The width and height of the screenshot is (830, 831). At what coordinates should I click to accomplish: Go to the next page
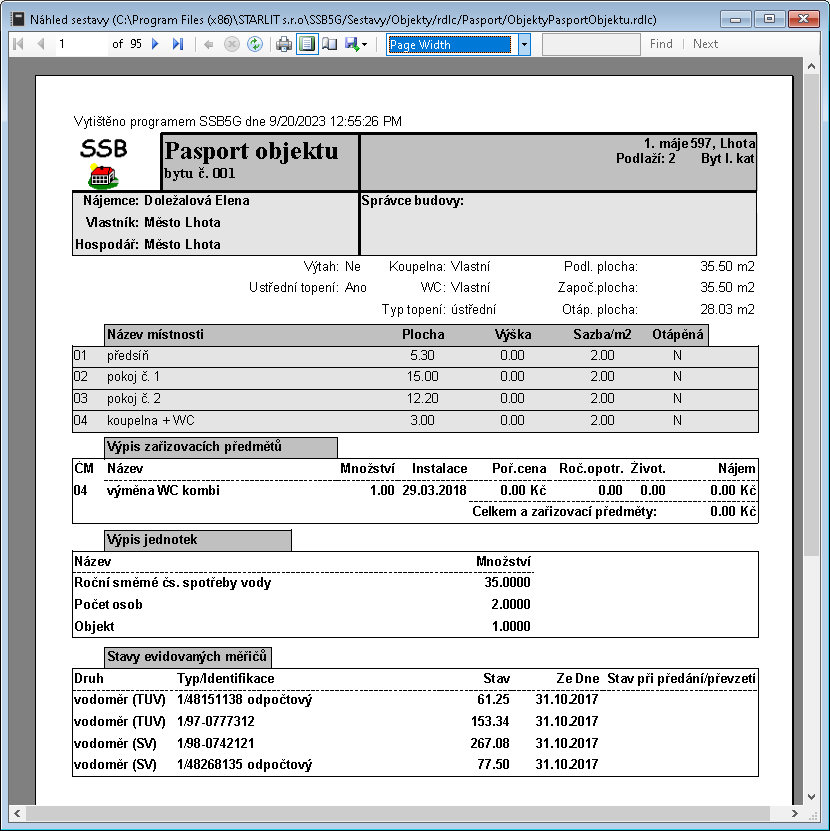(155, 44)
